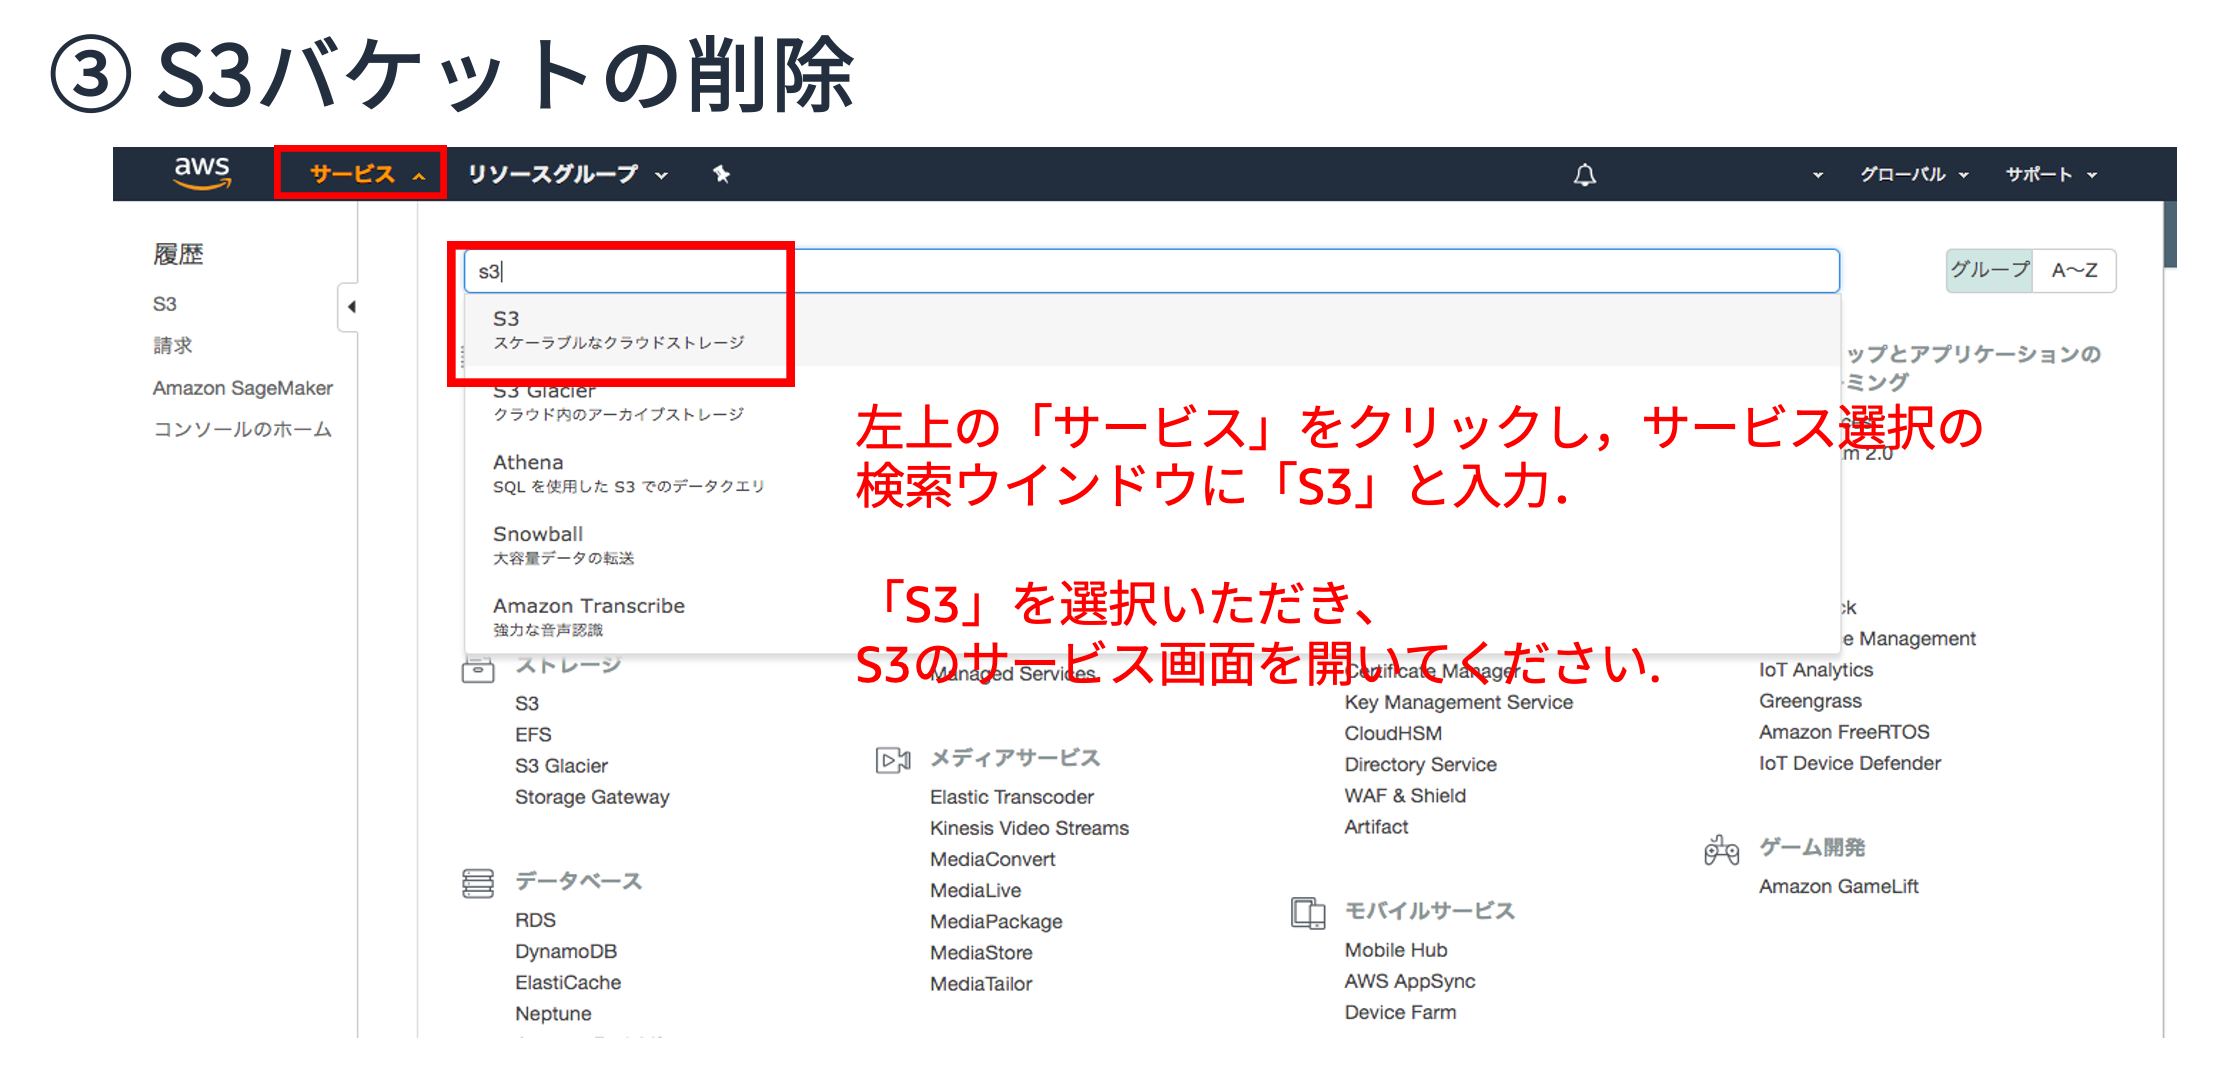Open MediaConvert service
The width and height of the screenshot is (2240, 1076).
[992, 859]
